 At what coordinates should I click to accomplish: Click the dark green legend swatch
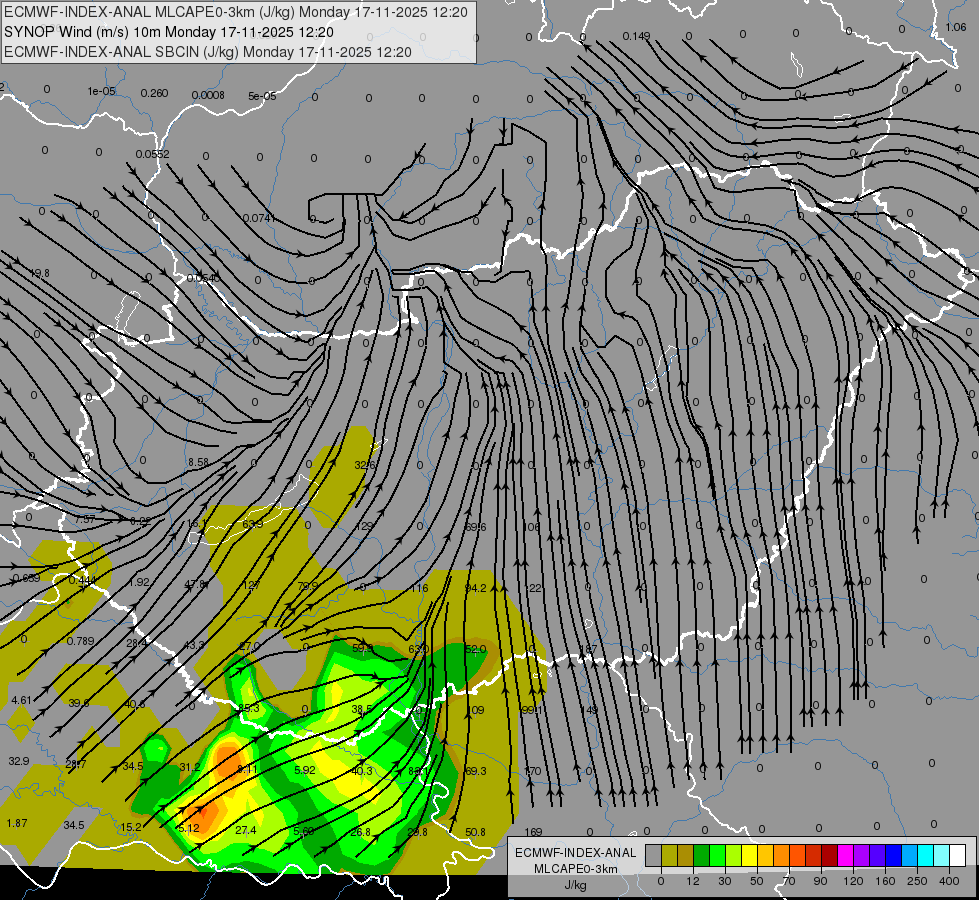[701, 855]
